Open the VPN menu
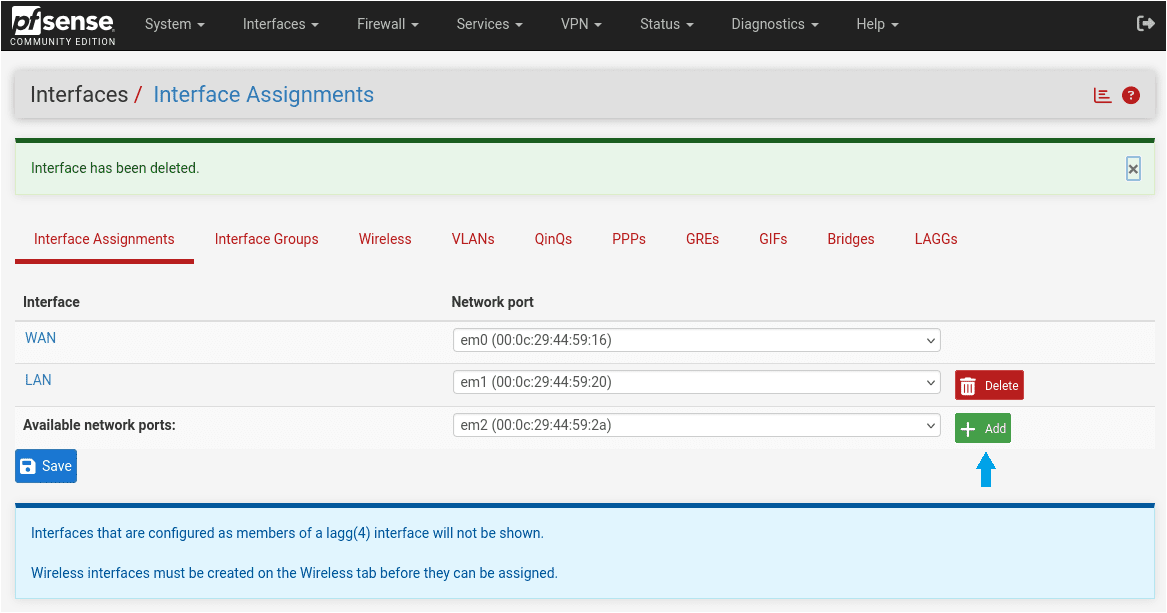This screenshot has width=1167, height=613. 581,24
